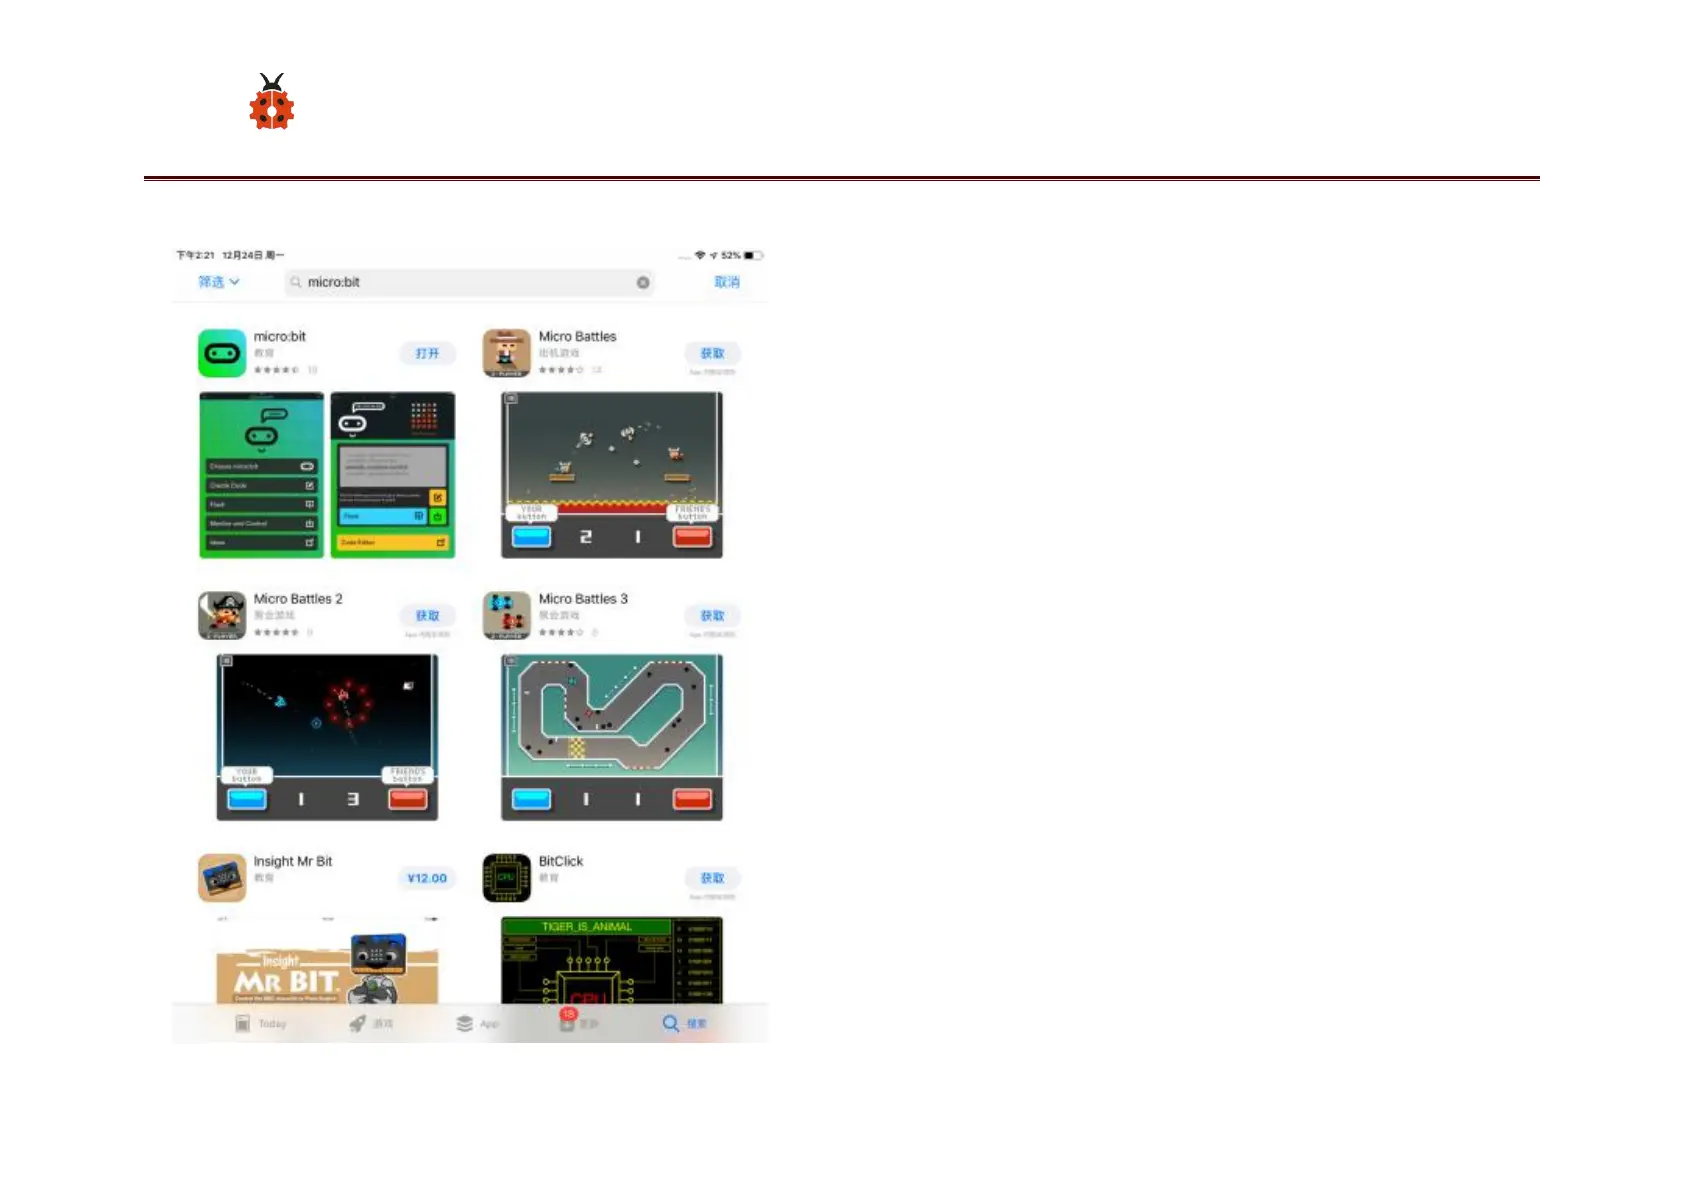Tap the micro:bit star rating

click(x=276, y=370)
